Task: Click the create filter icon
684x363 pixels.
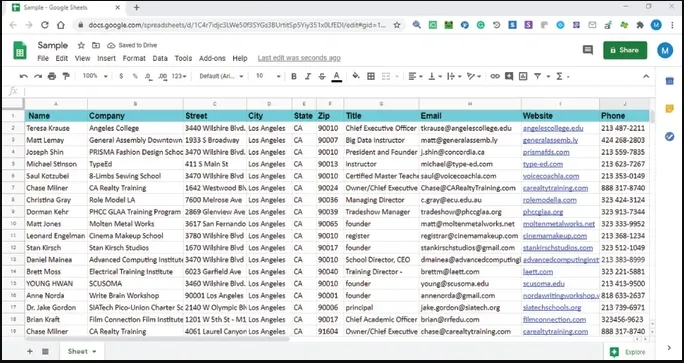Action: pyautogui.click(x=537, y=76)
